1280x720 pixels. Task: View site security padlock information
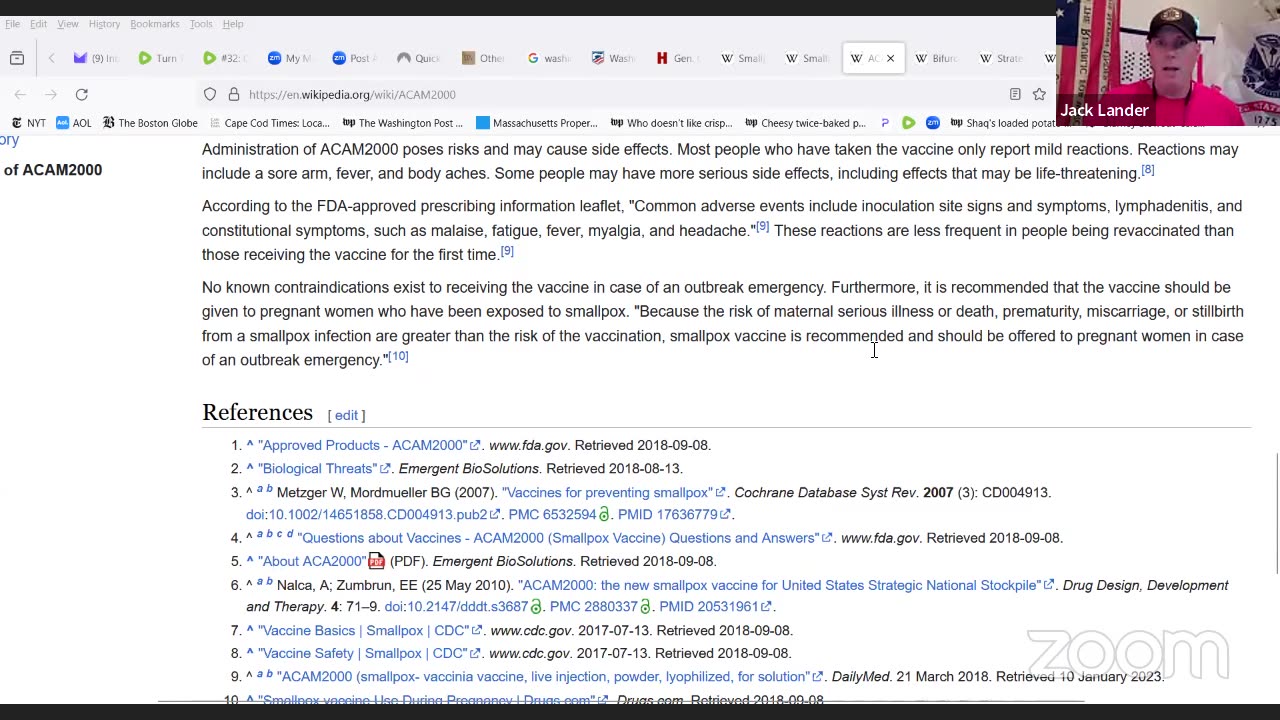tap(233, 94)
